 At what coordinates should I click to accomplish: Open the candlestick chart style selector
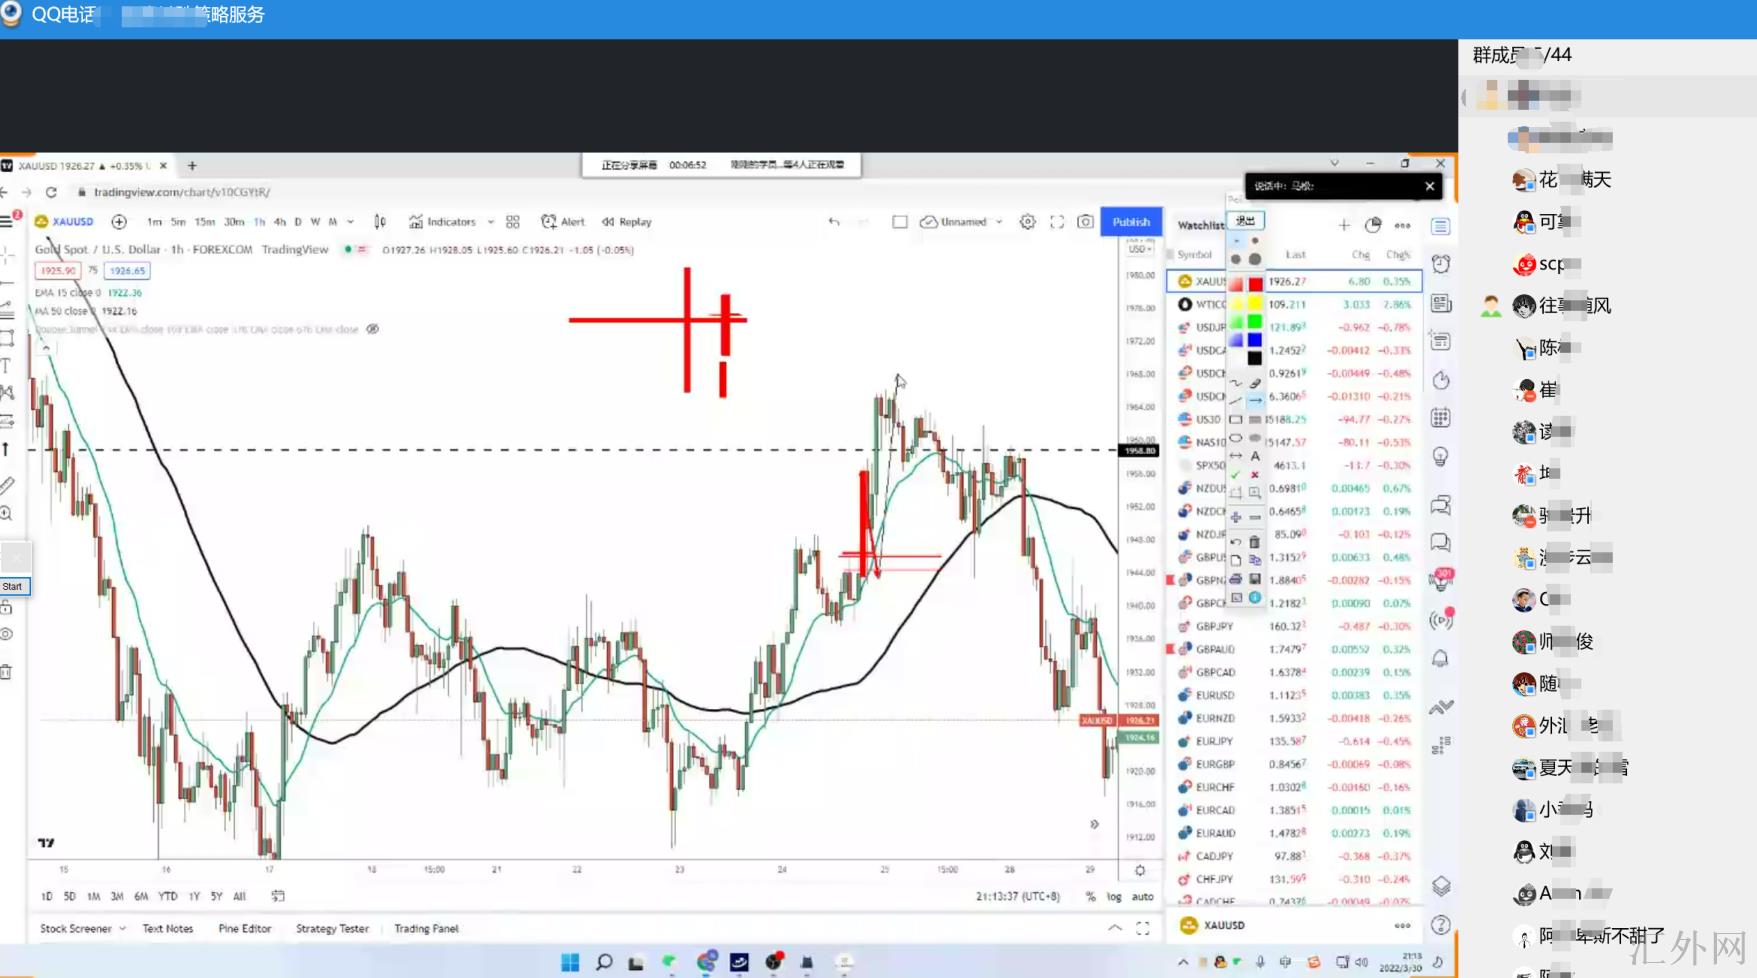click(380, 222)
